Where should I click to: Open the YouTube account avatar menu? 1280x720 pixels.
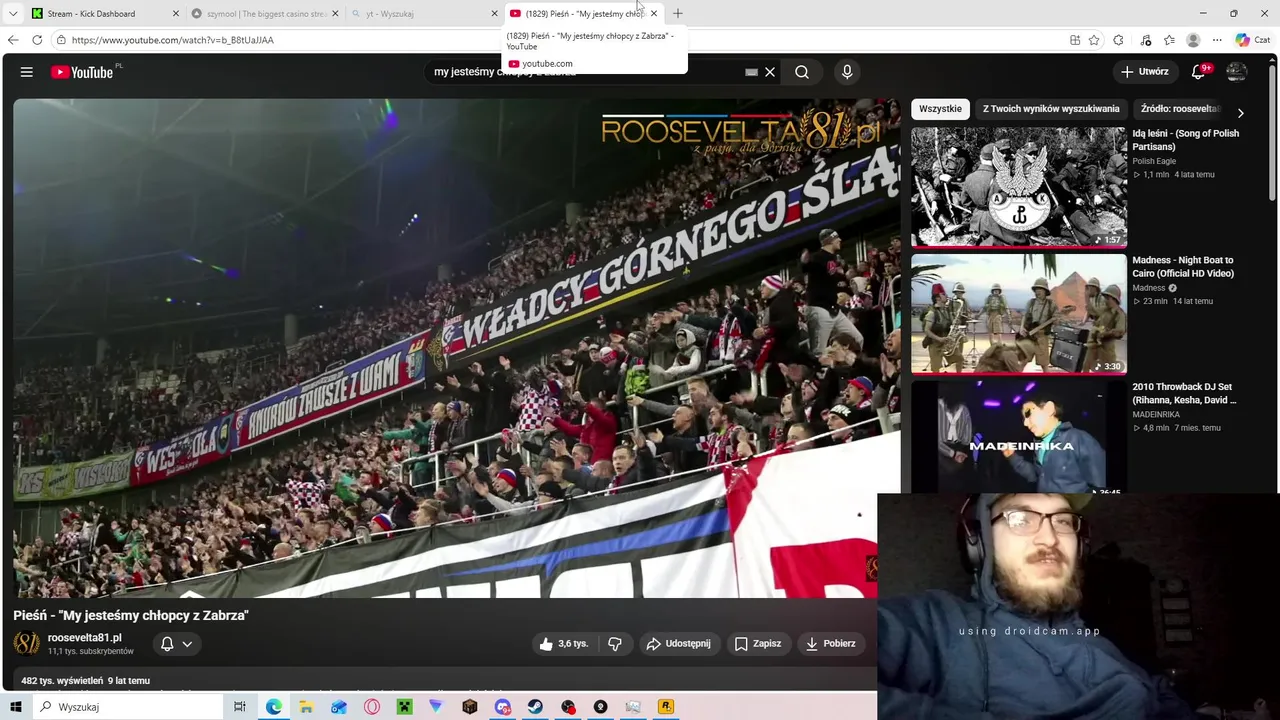(1237, 72)
